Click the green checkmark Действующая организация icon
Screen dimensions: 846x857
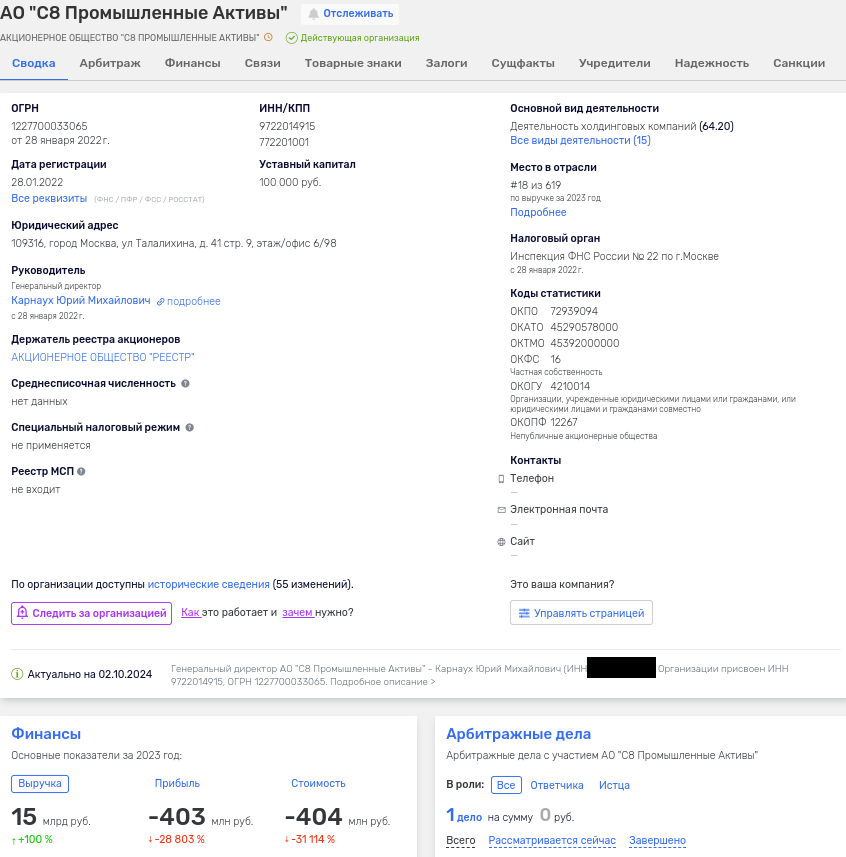[292, 38]
